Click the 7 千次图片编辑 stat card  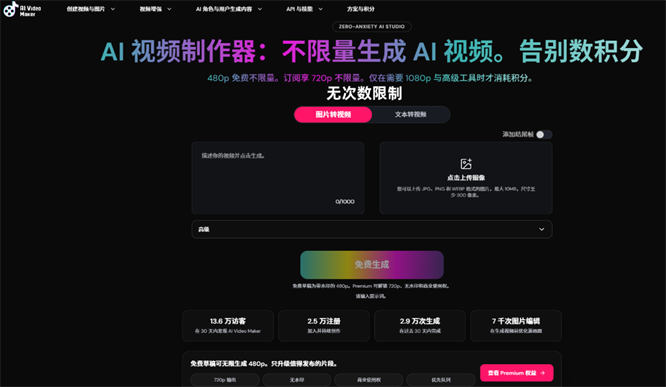click(516, 325)
